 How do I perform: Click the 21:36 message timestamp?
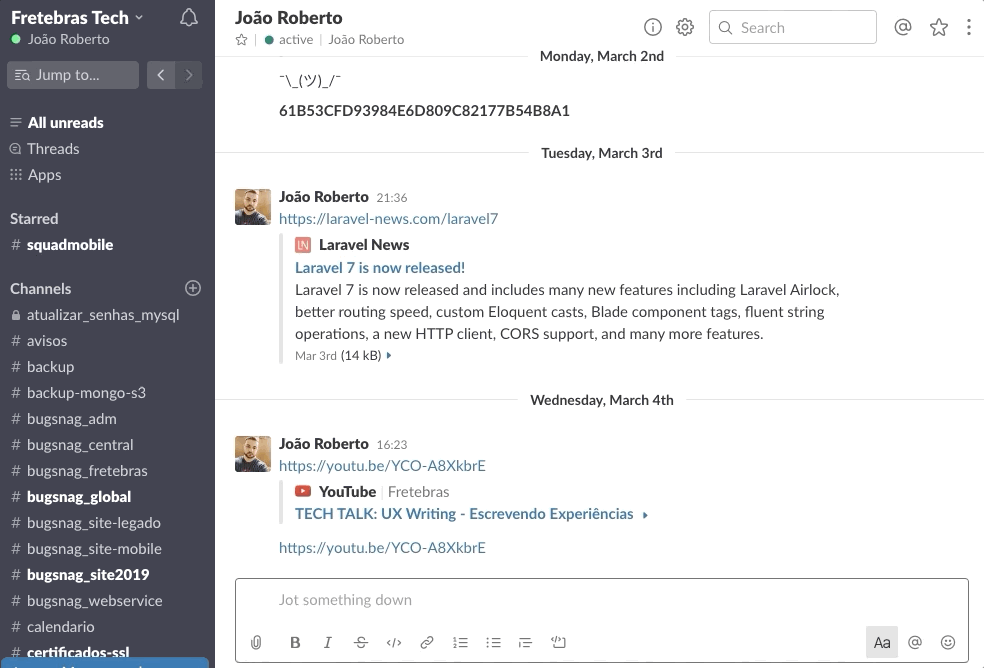(x=392, y=198)
